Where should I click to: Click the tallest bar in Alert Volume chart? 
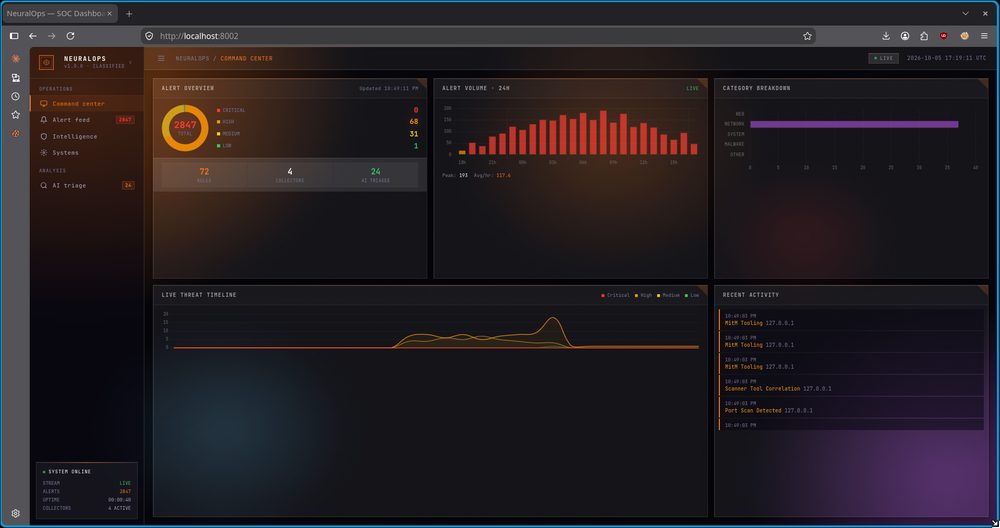[603, 133]
